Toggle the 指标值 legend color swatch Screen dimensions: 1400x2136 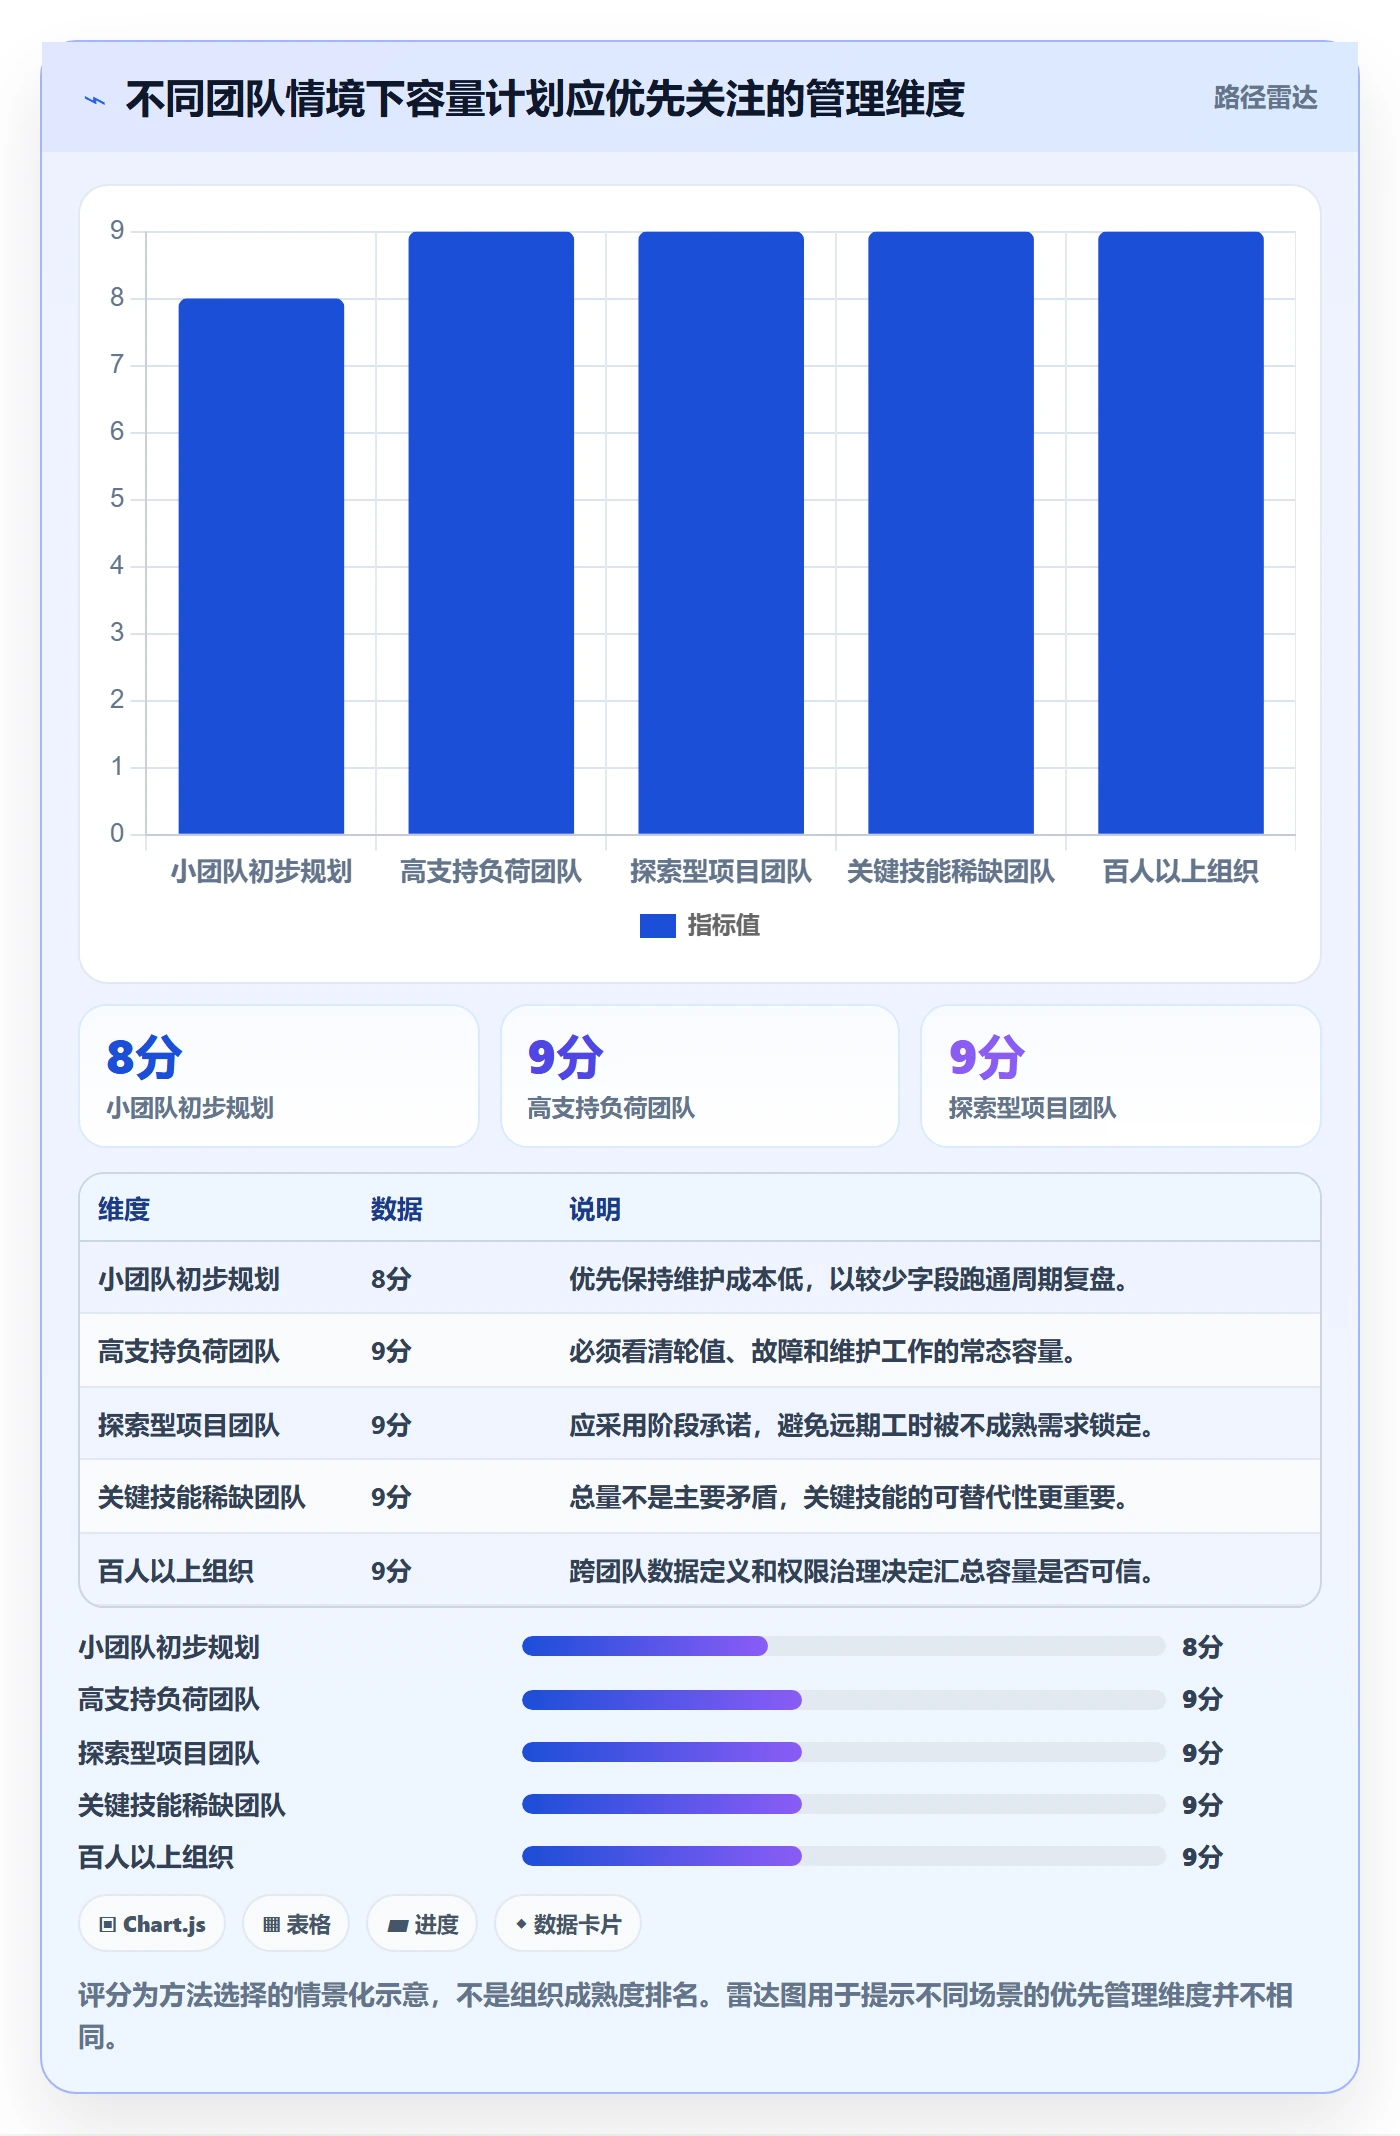click(657, 926)
